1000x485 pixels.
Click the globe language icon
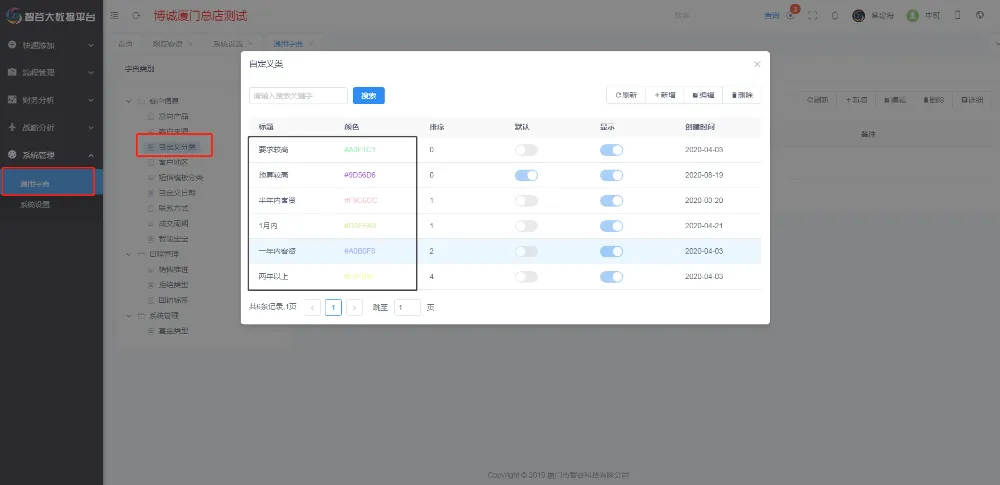(979, 15)
